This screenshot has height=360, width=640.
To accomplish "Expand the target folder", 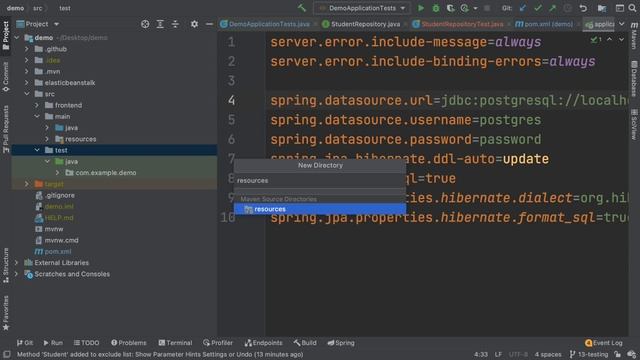I will click(27, 184).
